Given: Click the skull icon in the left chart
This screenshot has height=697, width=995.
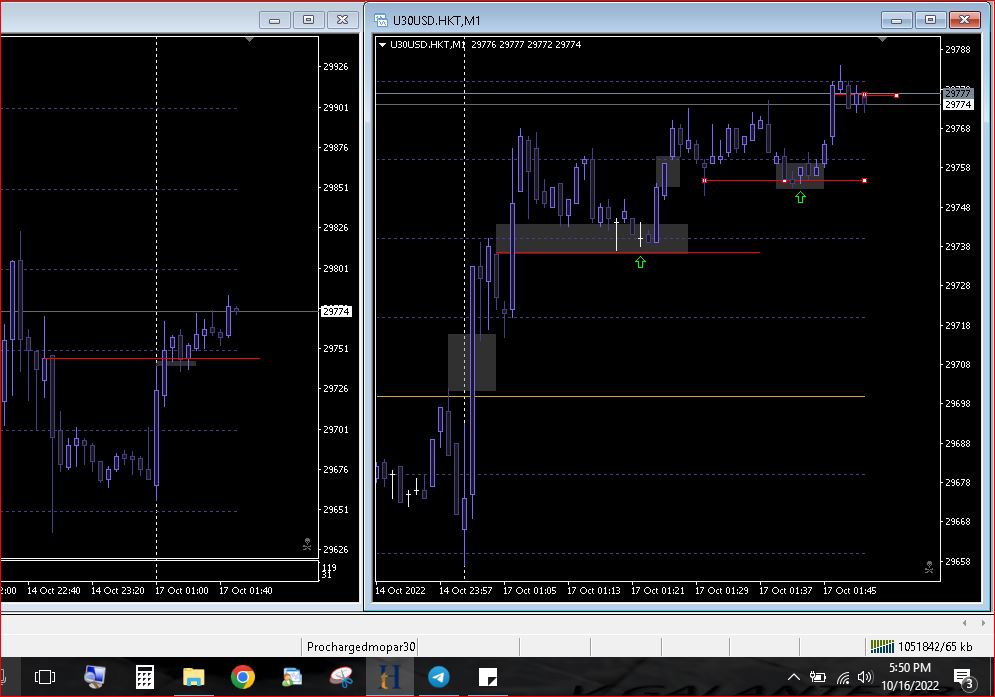Looking at the screenshot, I should 307,544.
